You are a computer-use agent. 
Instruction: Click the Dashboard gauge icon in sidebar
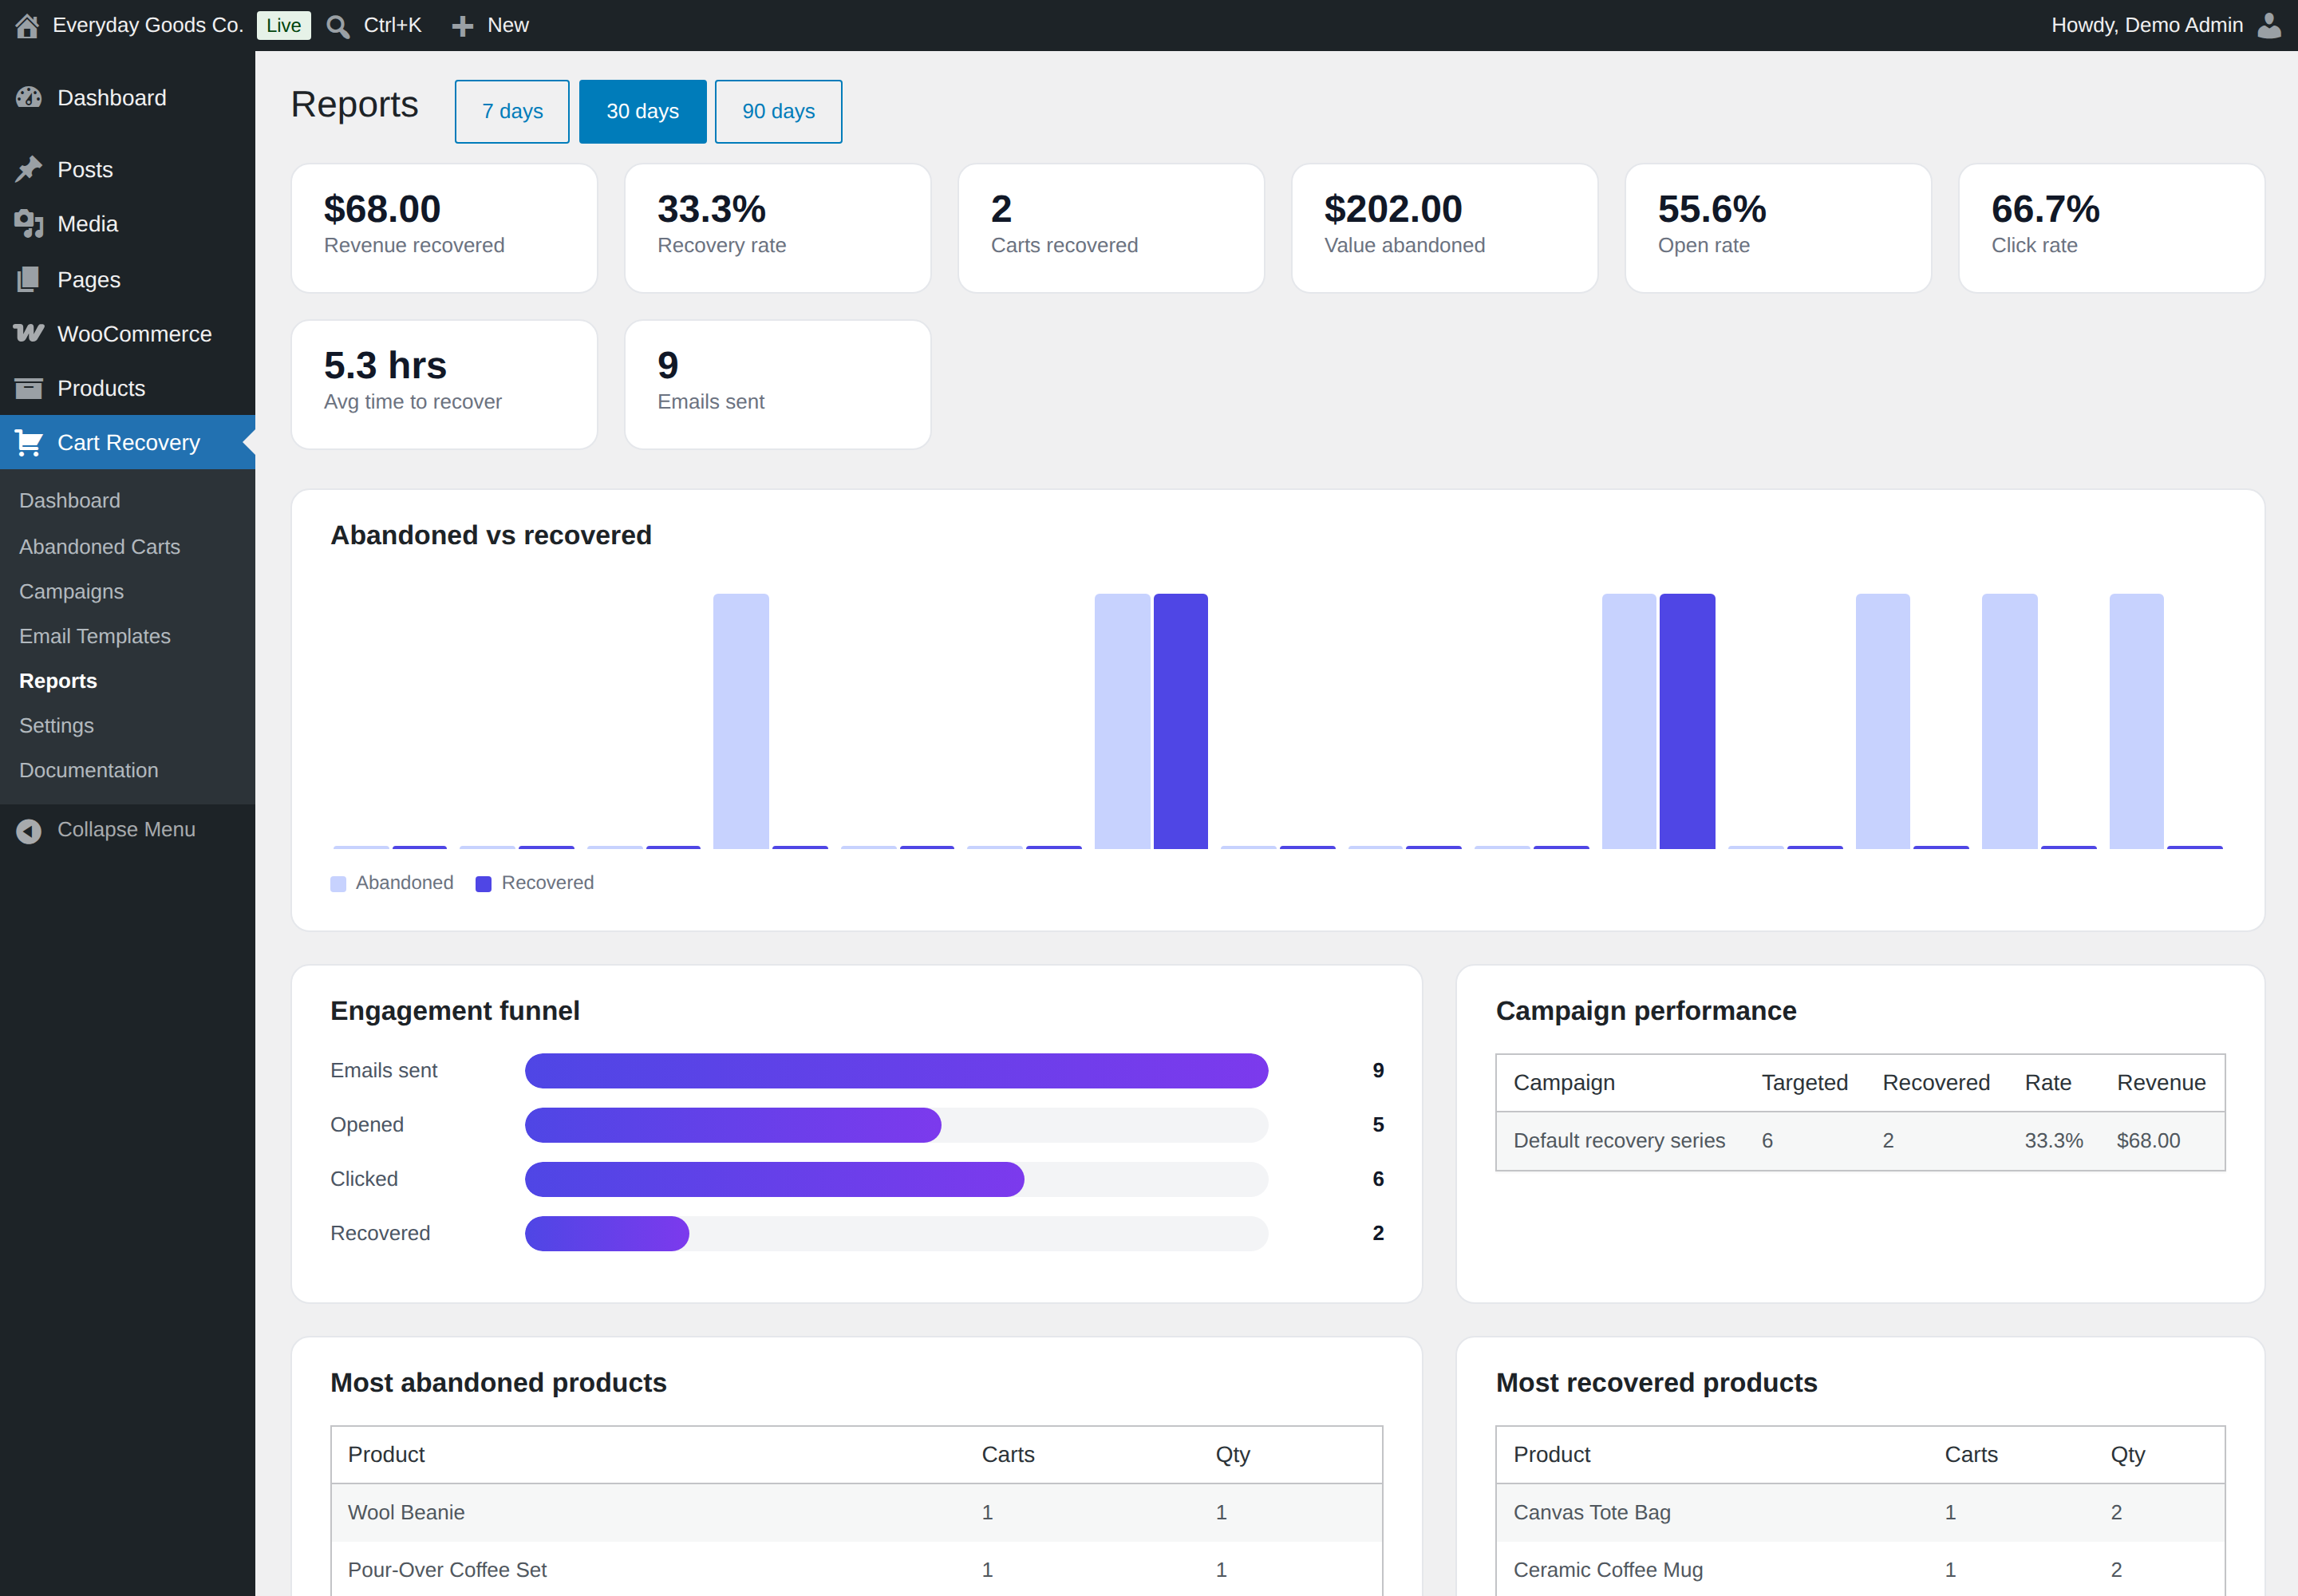click(x=29, y=97)
